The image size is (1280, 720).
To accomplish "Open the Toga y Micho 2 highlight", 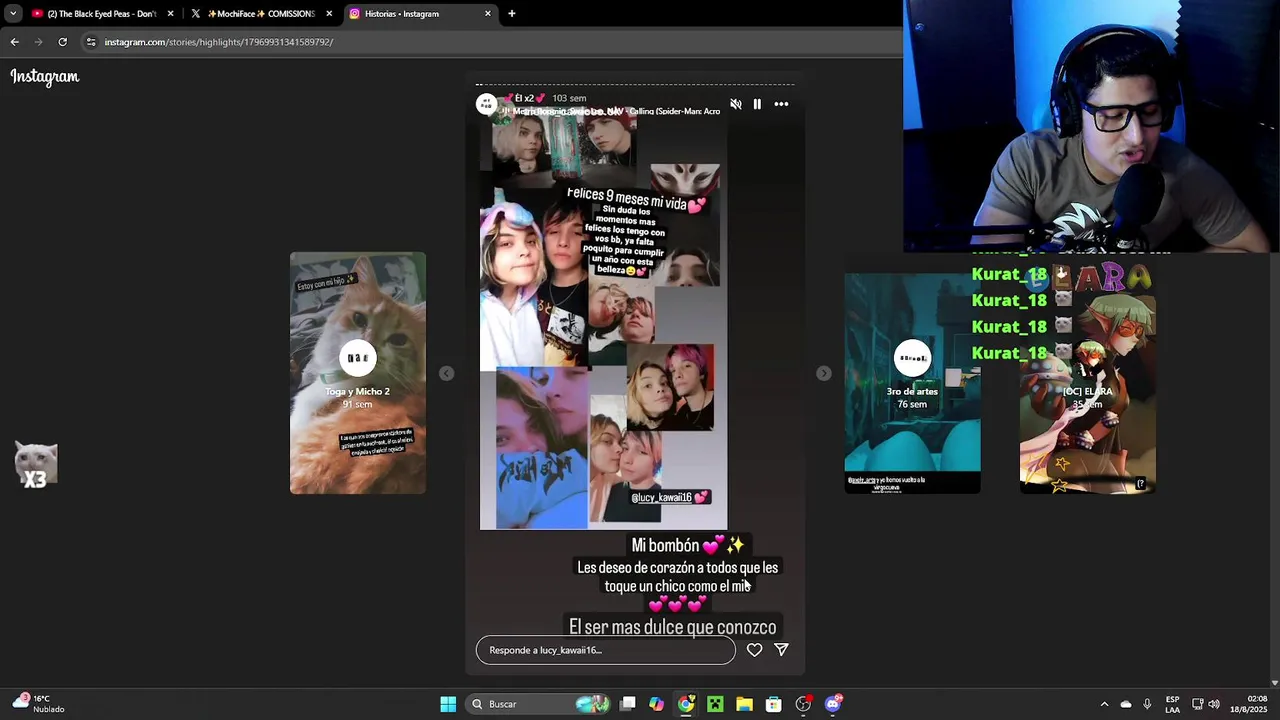I will tap(358, 373).
